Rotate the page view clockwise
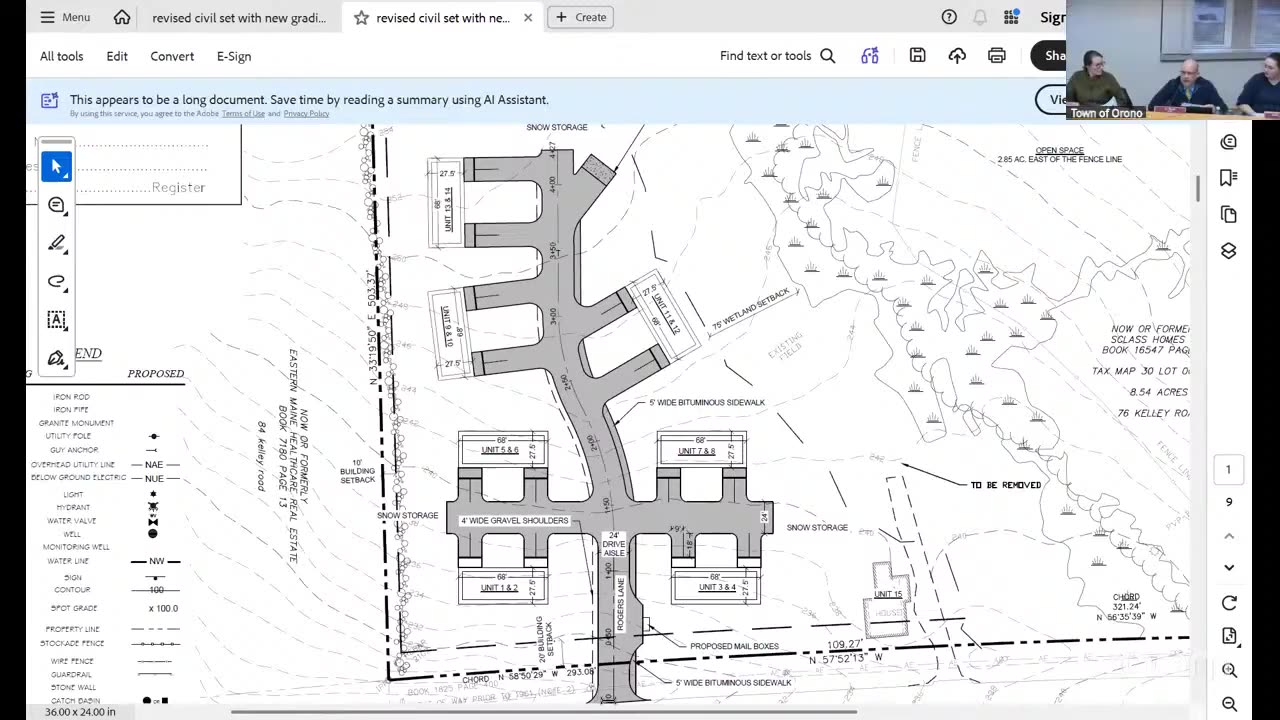The height and width of the screenshot is (720, 1280). [1229, 603]
